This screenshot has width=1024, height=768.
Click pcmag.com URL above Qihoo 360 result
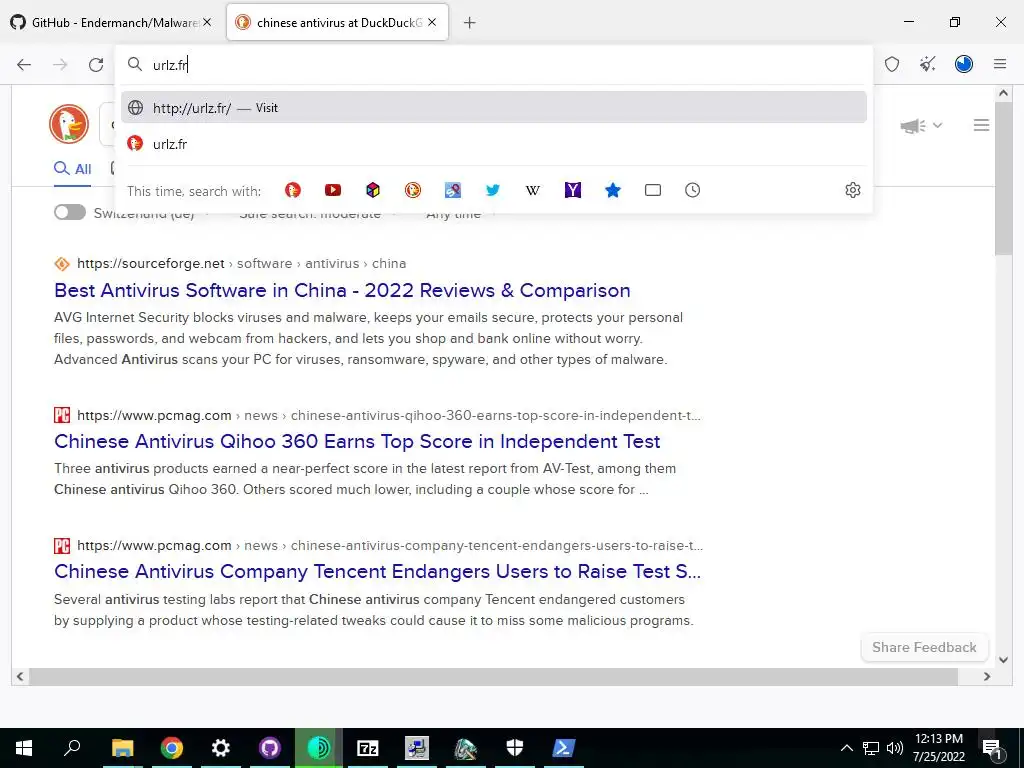[x=154, y=415]
